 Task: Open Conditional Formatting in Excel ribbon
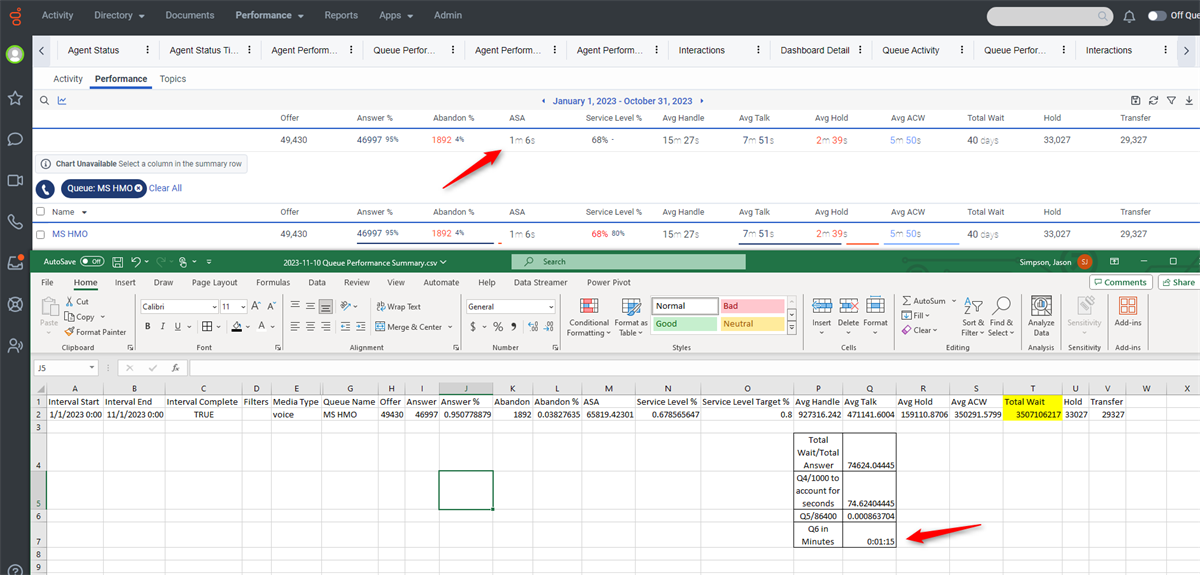coord(588,316)
